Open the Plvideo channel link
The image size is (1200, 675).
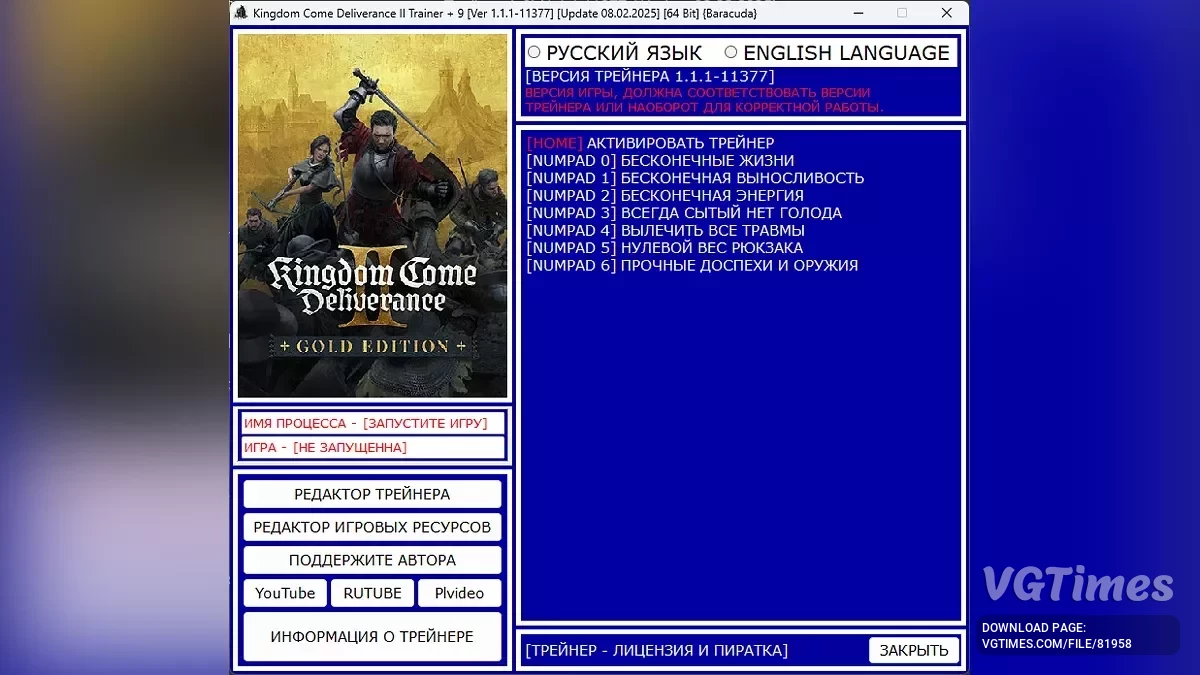459,593
